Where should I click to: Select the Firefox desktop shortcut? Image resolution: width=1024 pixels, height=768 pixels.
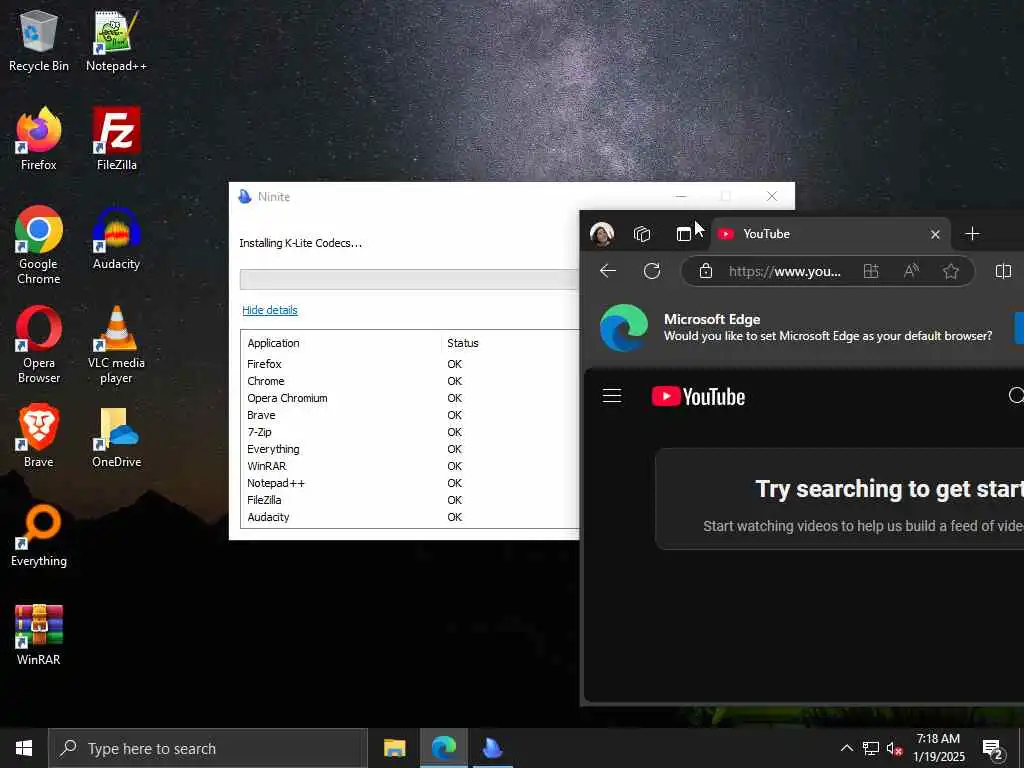pyautogui.click(x=39, y=139)
